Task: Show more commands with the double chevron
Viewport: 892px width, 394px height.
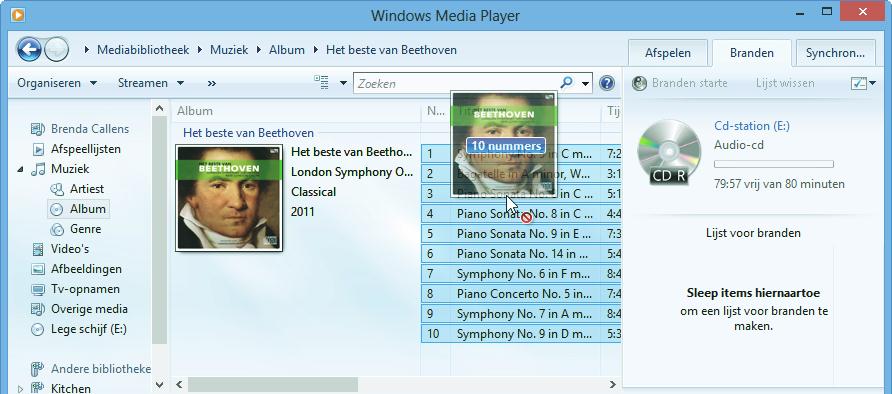Action: 212,83
